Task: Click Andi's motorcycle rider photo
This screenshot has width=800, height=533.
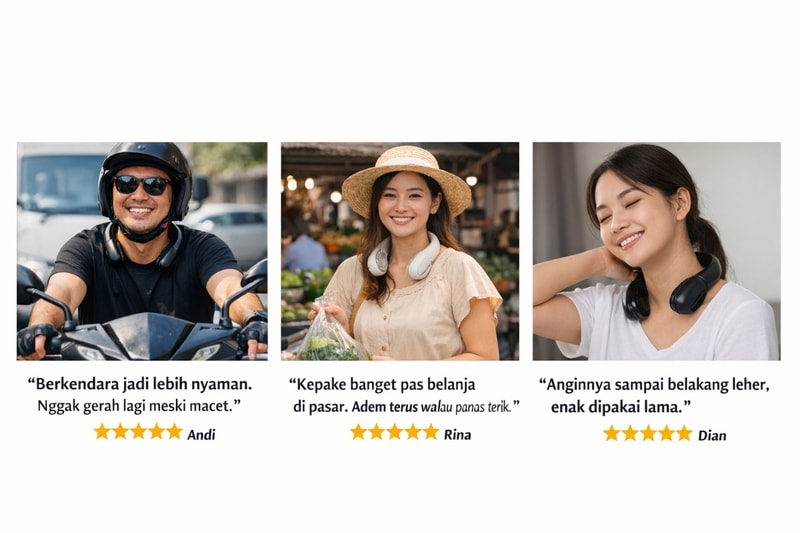Action: 142,251
